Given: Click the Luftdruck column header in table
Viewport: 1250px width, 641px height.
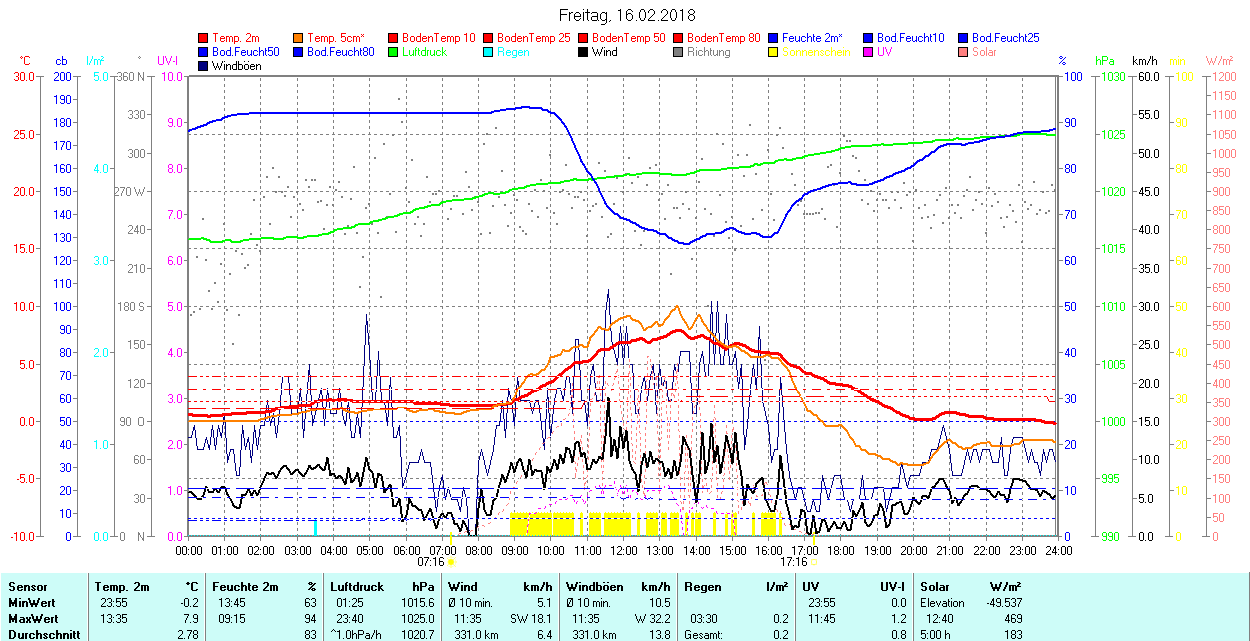Looking at the screenshot, I should point(357,587).
